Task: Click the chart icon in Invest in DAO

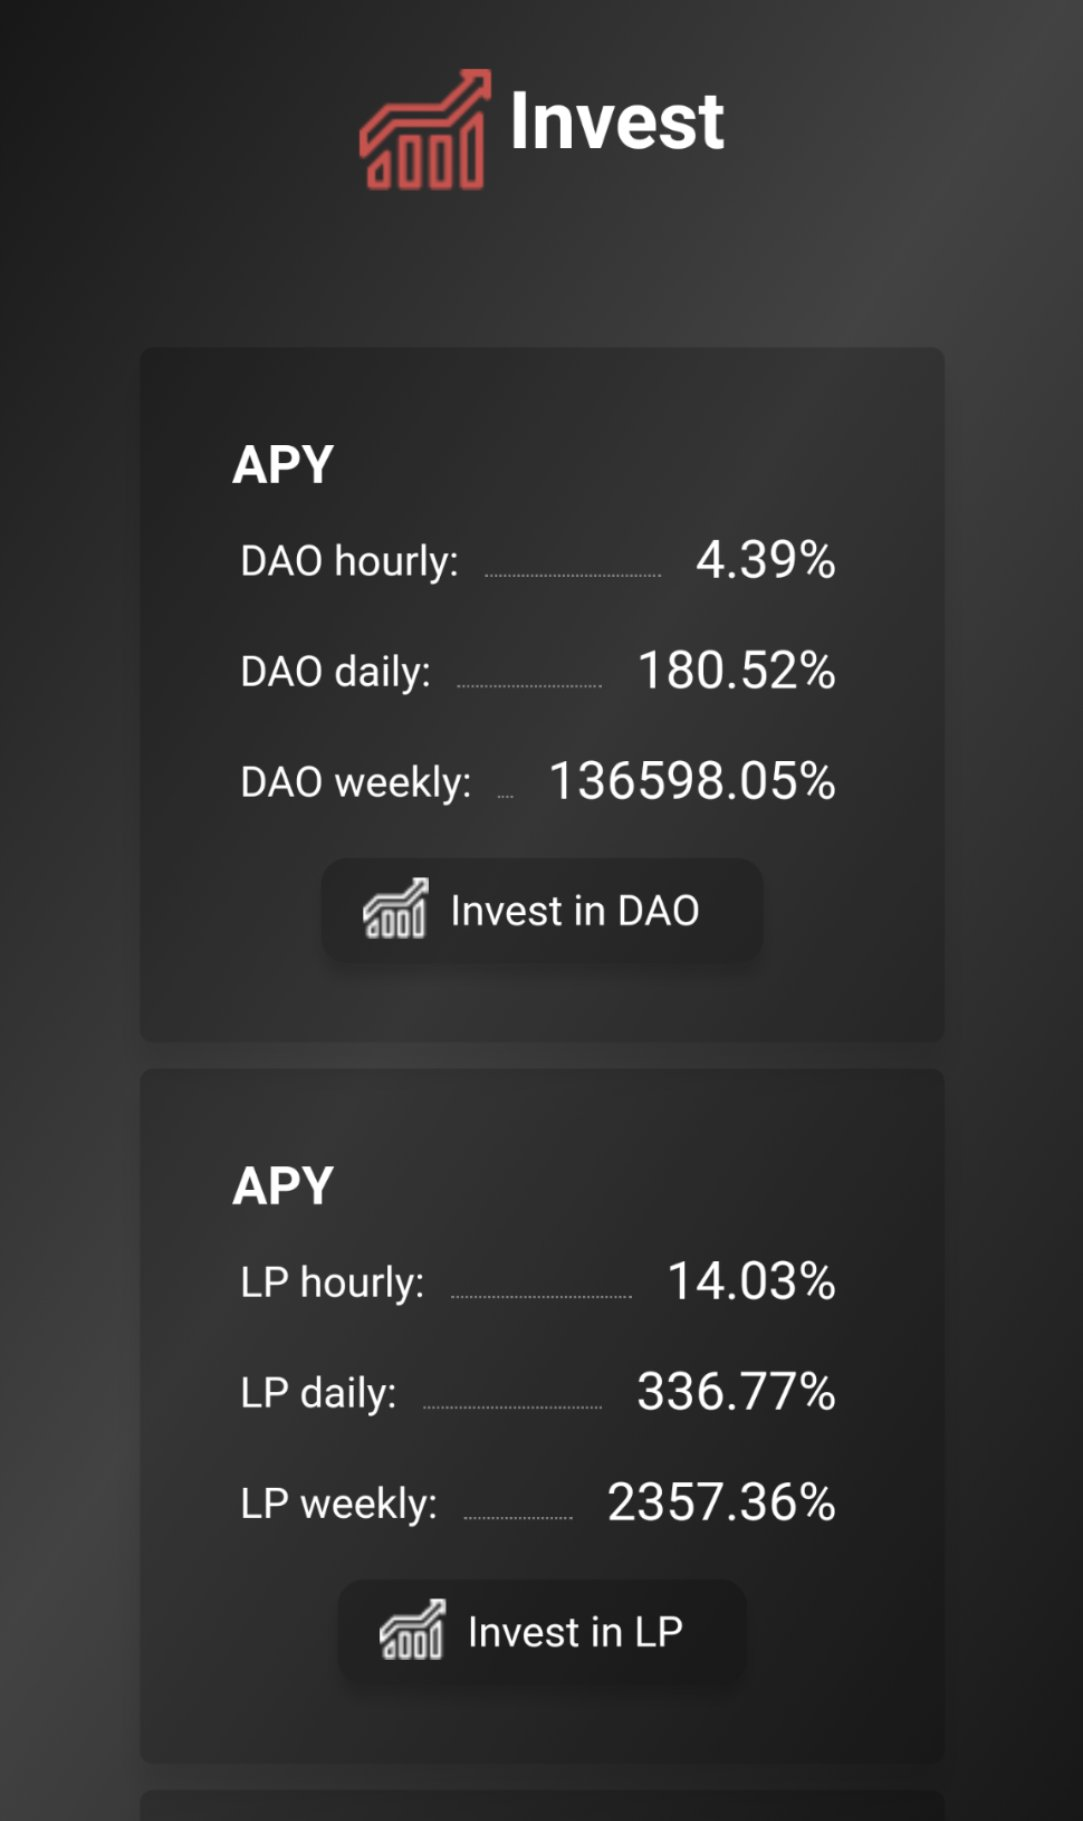Action: coord(396,909)
